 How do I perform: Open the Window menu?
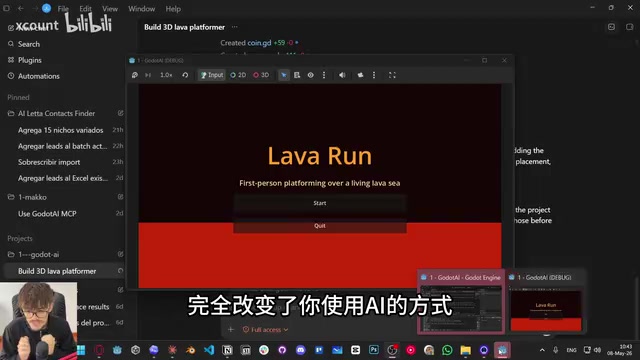click(142, 9)
